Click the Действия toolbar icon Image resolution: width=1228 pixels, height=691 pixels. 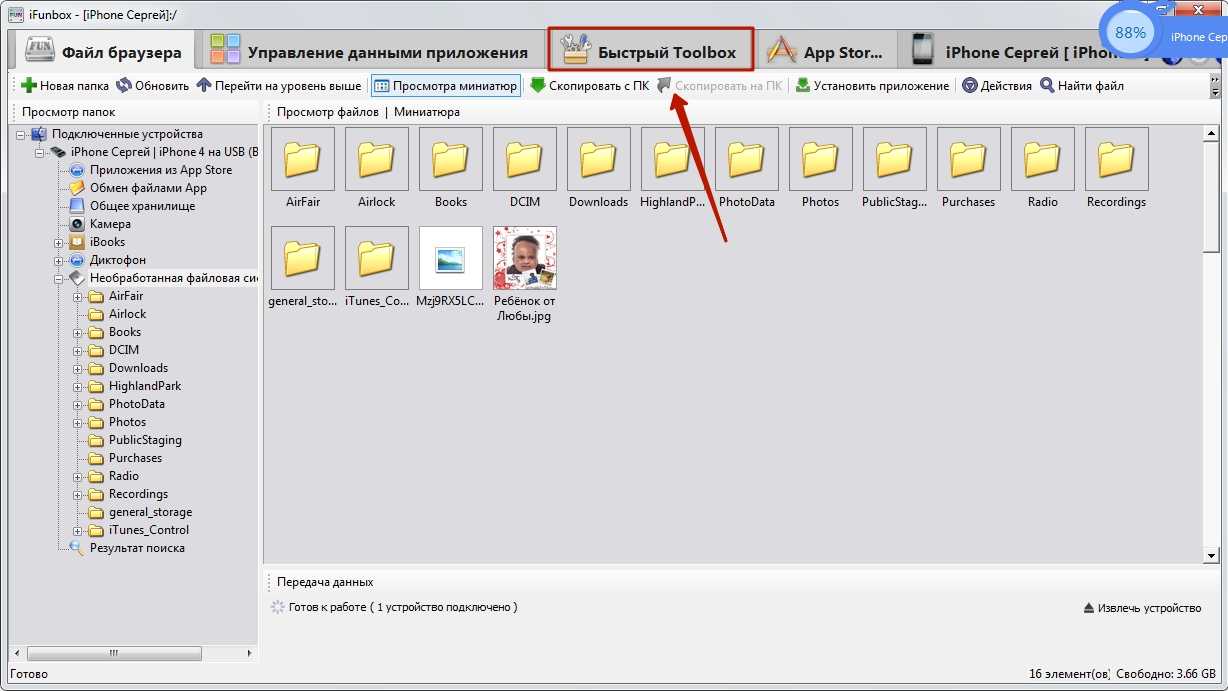pos(970,86)
